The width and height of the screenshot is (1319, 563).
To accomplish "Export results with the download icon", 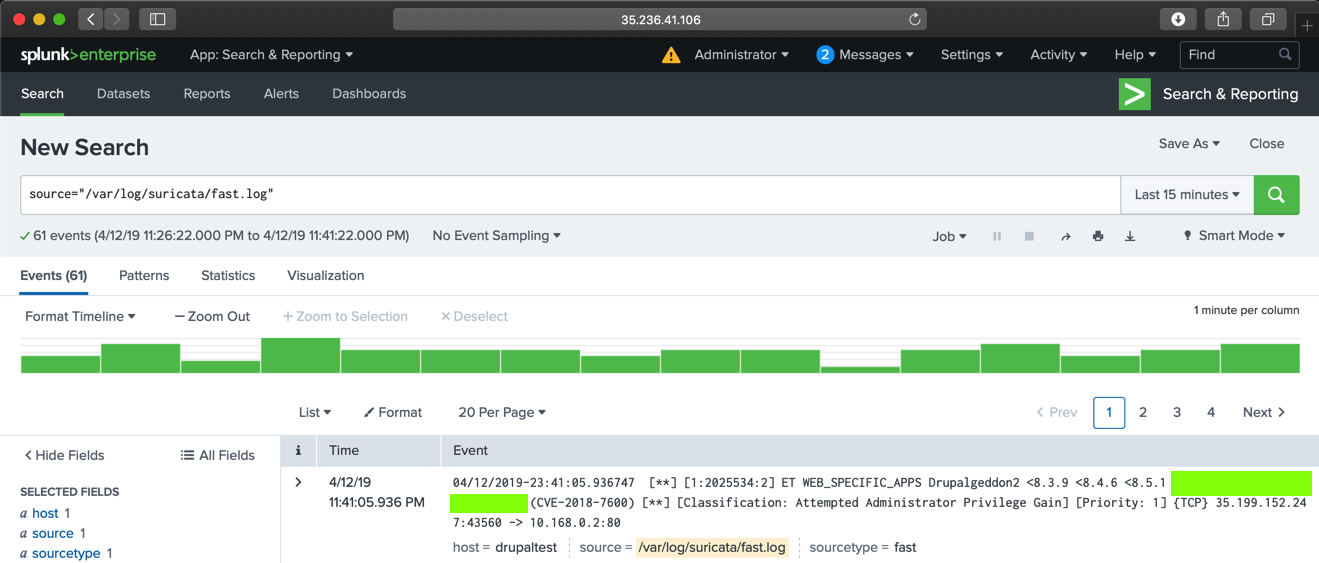I will (1130, 236).
